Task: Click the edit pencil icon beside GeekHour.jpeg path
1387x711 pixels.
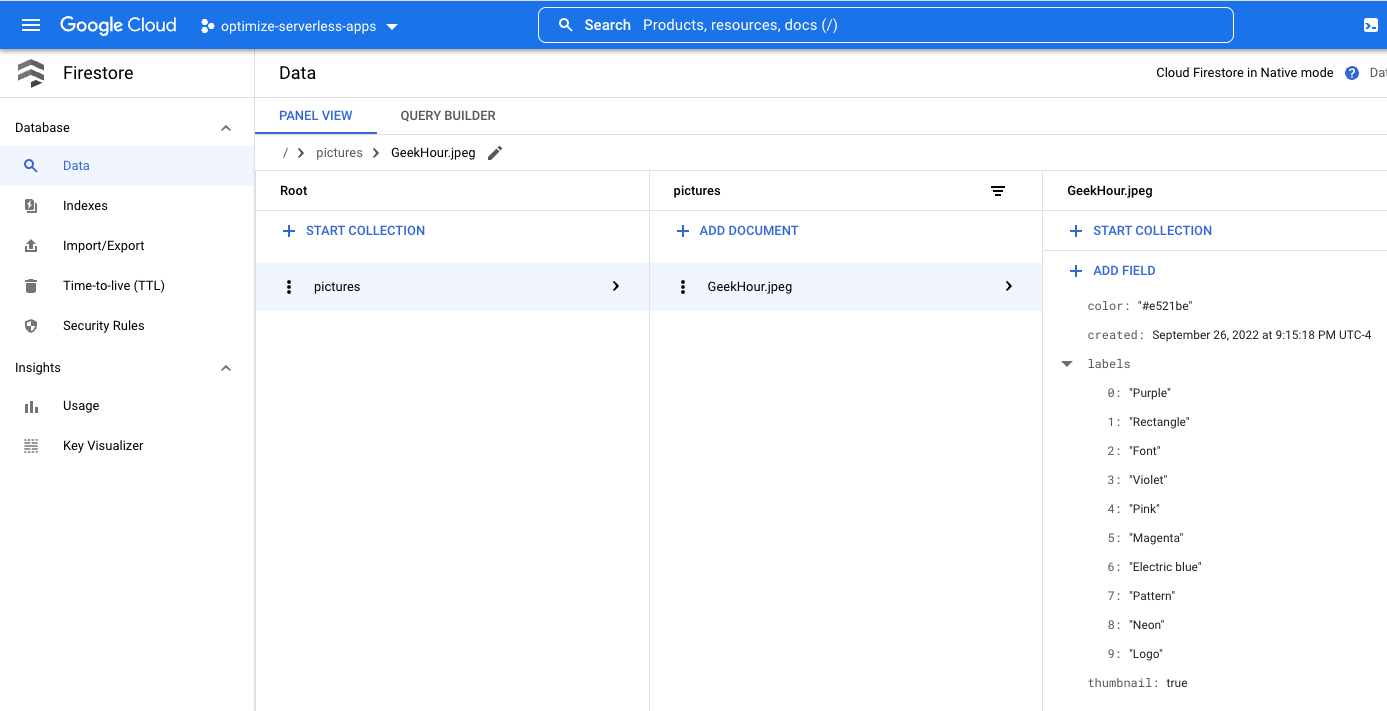Action: (495, 153)
